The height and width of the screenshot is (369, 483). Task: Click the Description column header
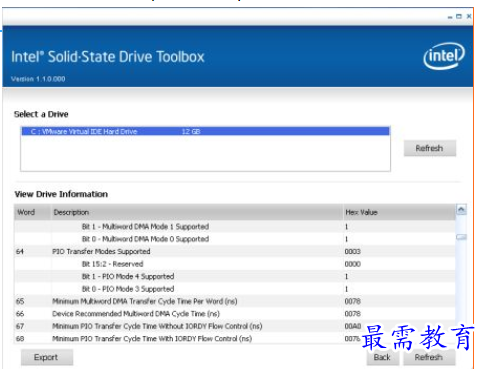pyautogui.click(x=197, y=212)
